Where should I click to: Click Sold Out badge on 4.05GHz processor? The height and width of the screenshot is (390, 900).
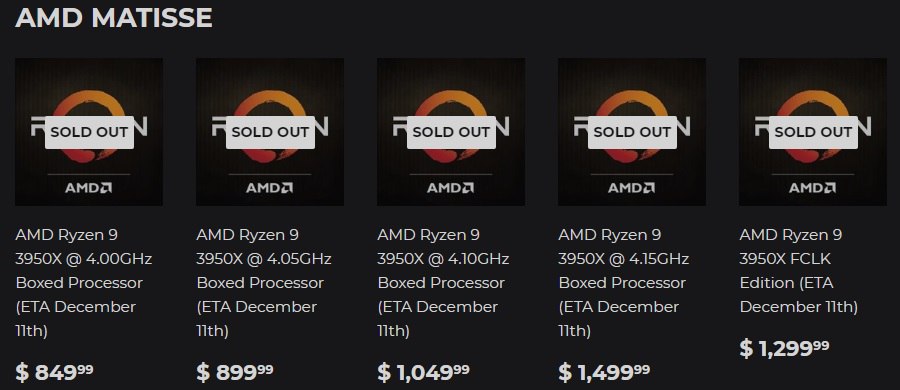(x=270, y=132)
